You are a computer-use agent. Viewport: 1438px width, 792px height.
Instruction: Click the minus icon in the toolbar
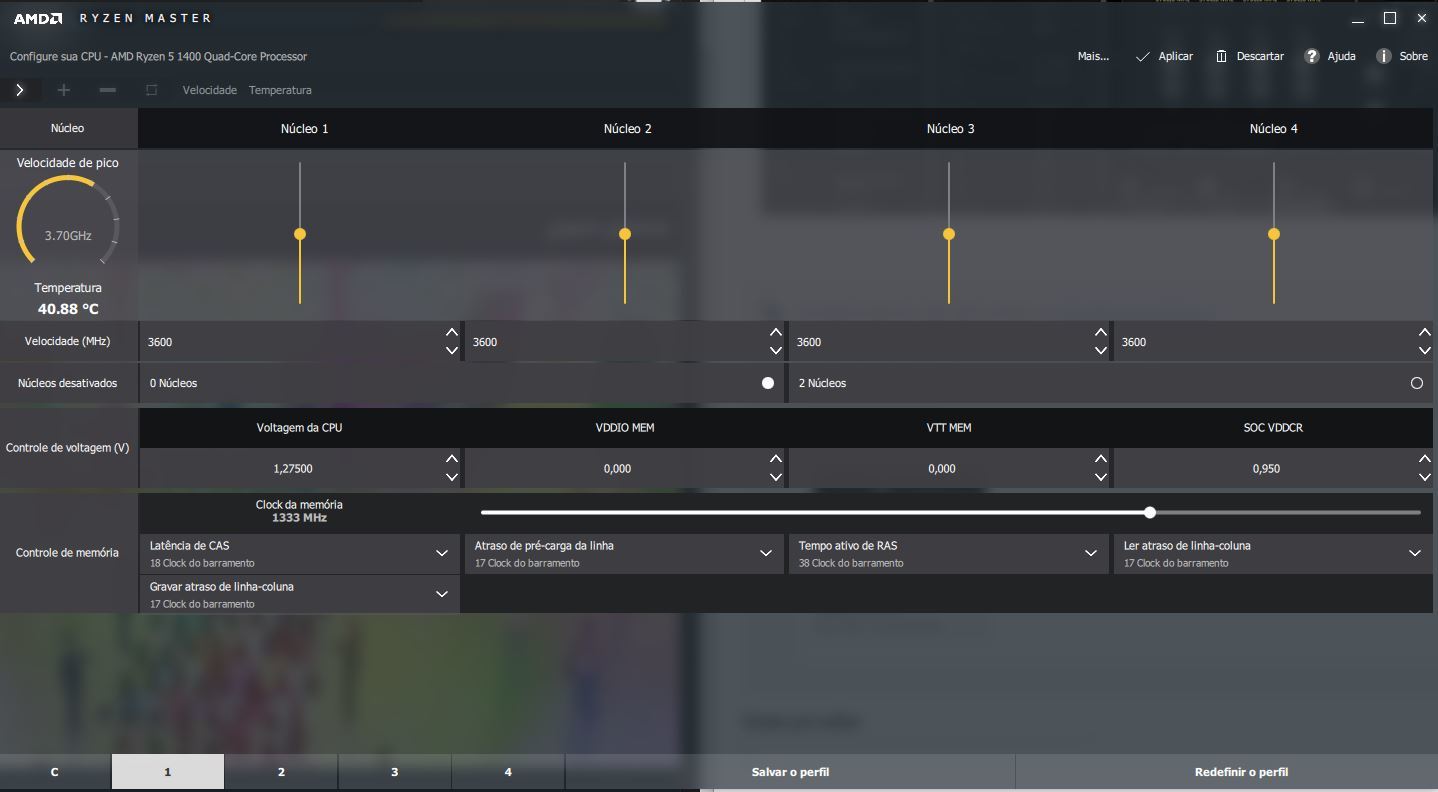(x=108, y=90)
